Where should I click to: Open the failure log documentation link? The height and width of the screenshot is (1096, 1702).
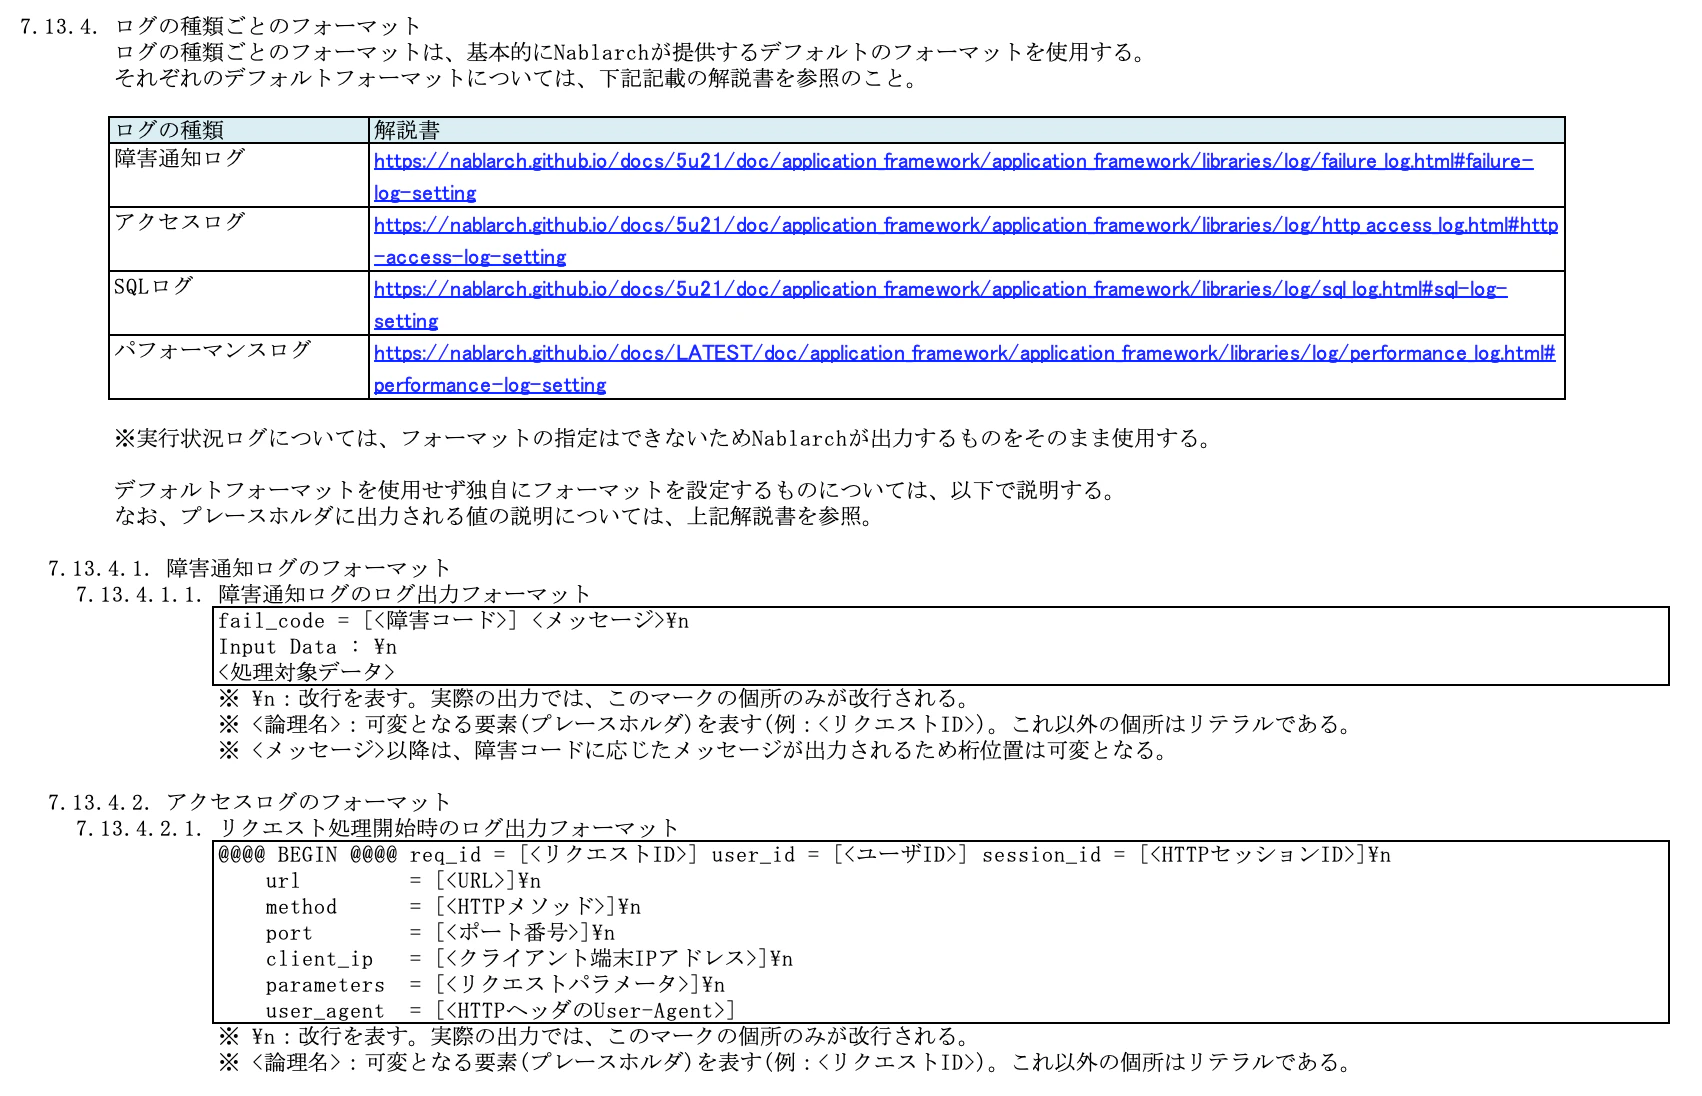tap(953, 176)
